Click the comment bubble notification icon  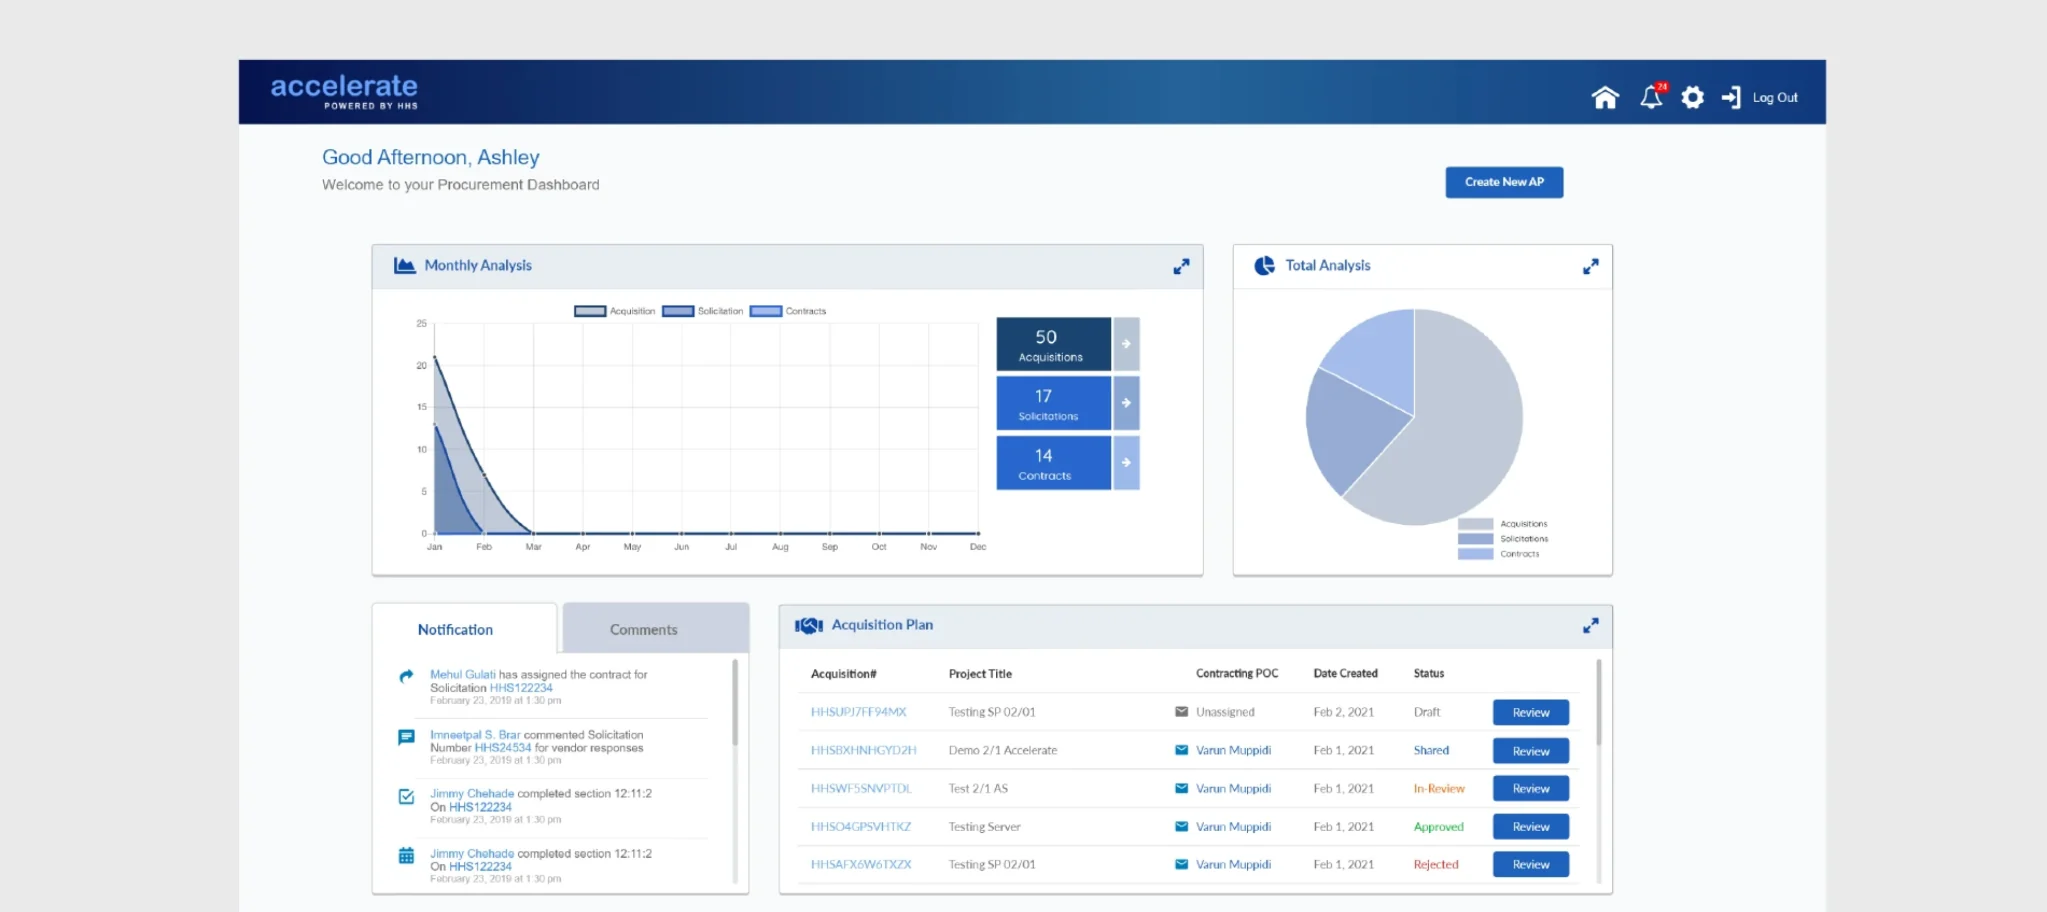406,738
